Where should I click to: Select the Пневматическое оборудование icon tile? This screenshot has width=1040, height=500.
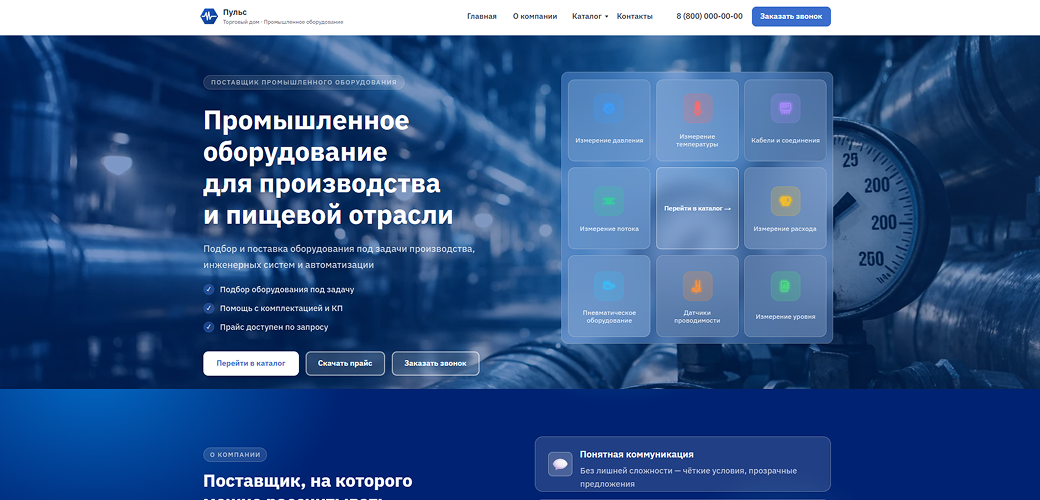[x=609, y=286]
